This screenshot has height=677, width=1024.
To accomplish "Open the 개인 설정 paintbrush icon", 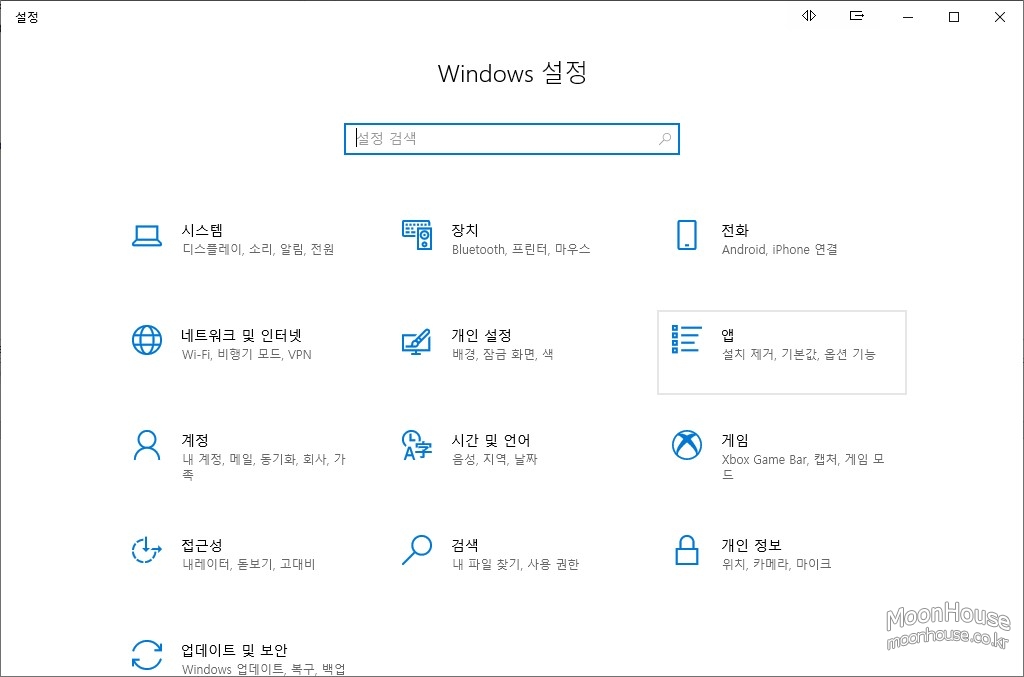I will 417,341.
